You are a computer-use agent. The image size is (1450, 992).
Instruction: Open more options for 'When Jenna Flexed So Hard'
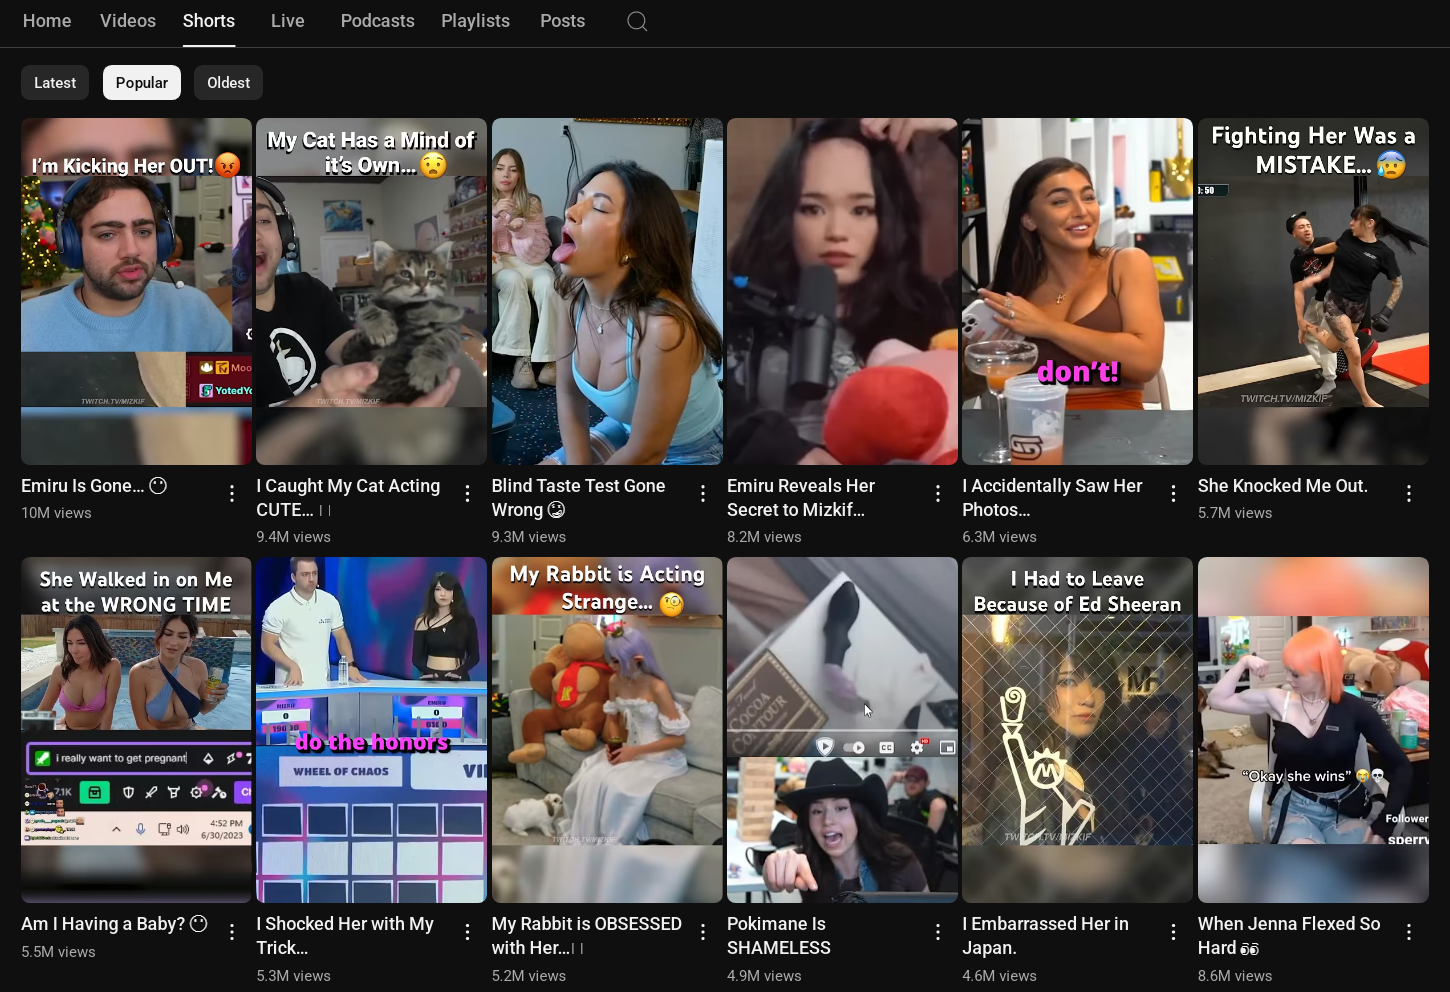[1409, 932]
